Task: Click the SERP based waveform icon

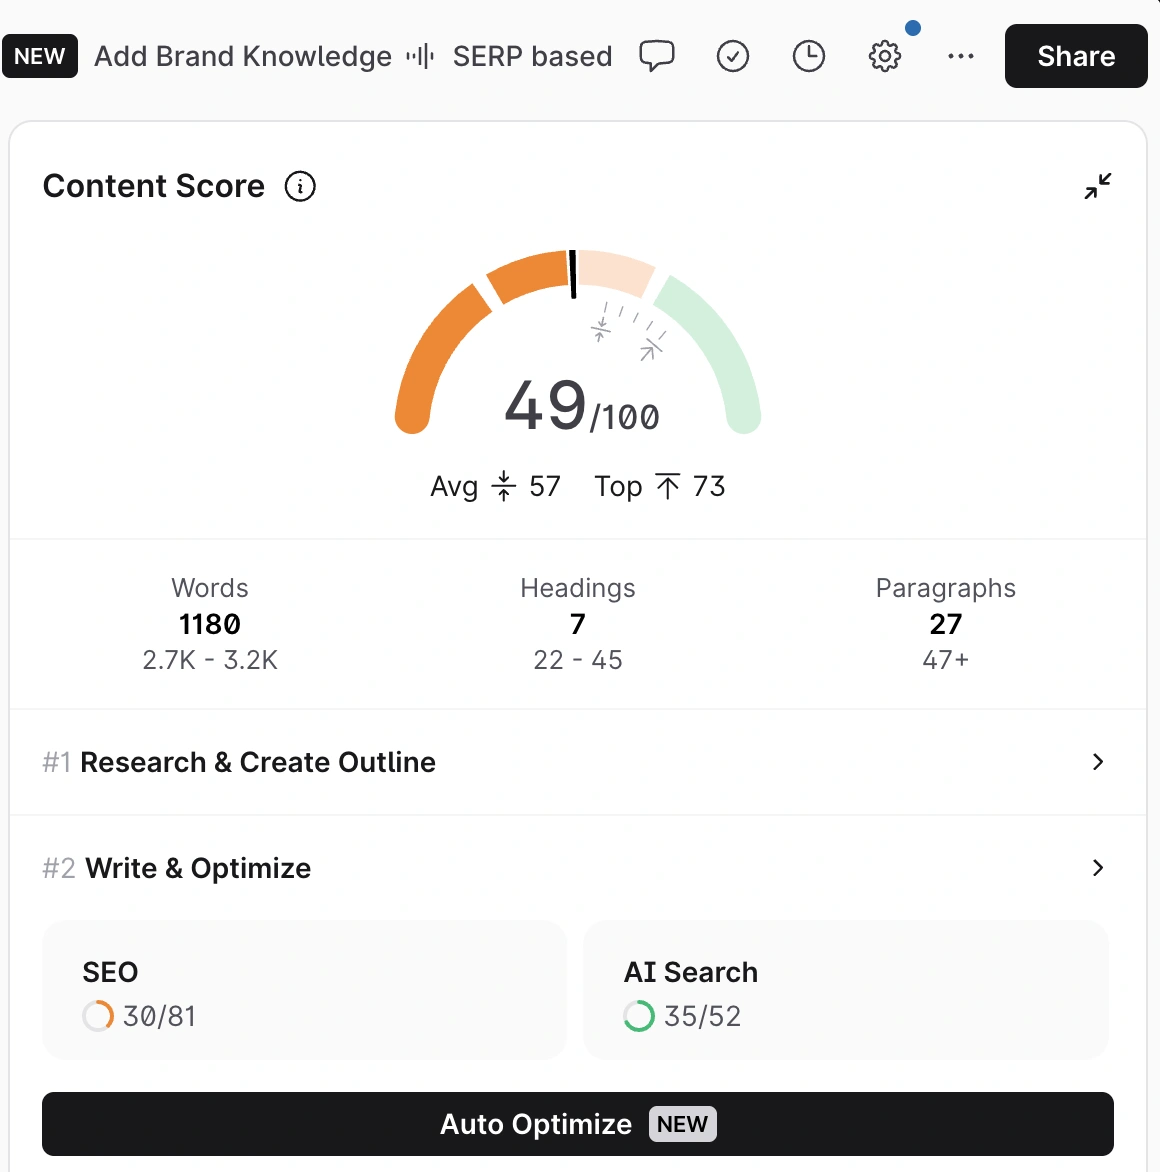Action: click(x=420, y=56)
